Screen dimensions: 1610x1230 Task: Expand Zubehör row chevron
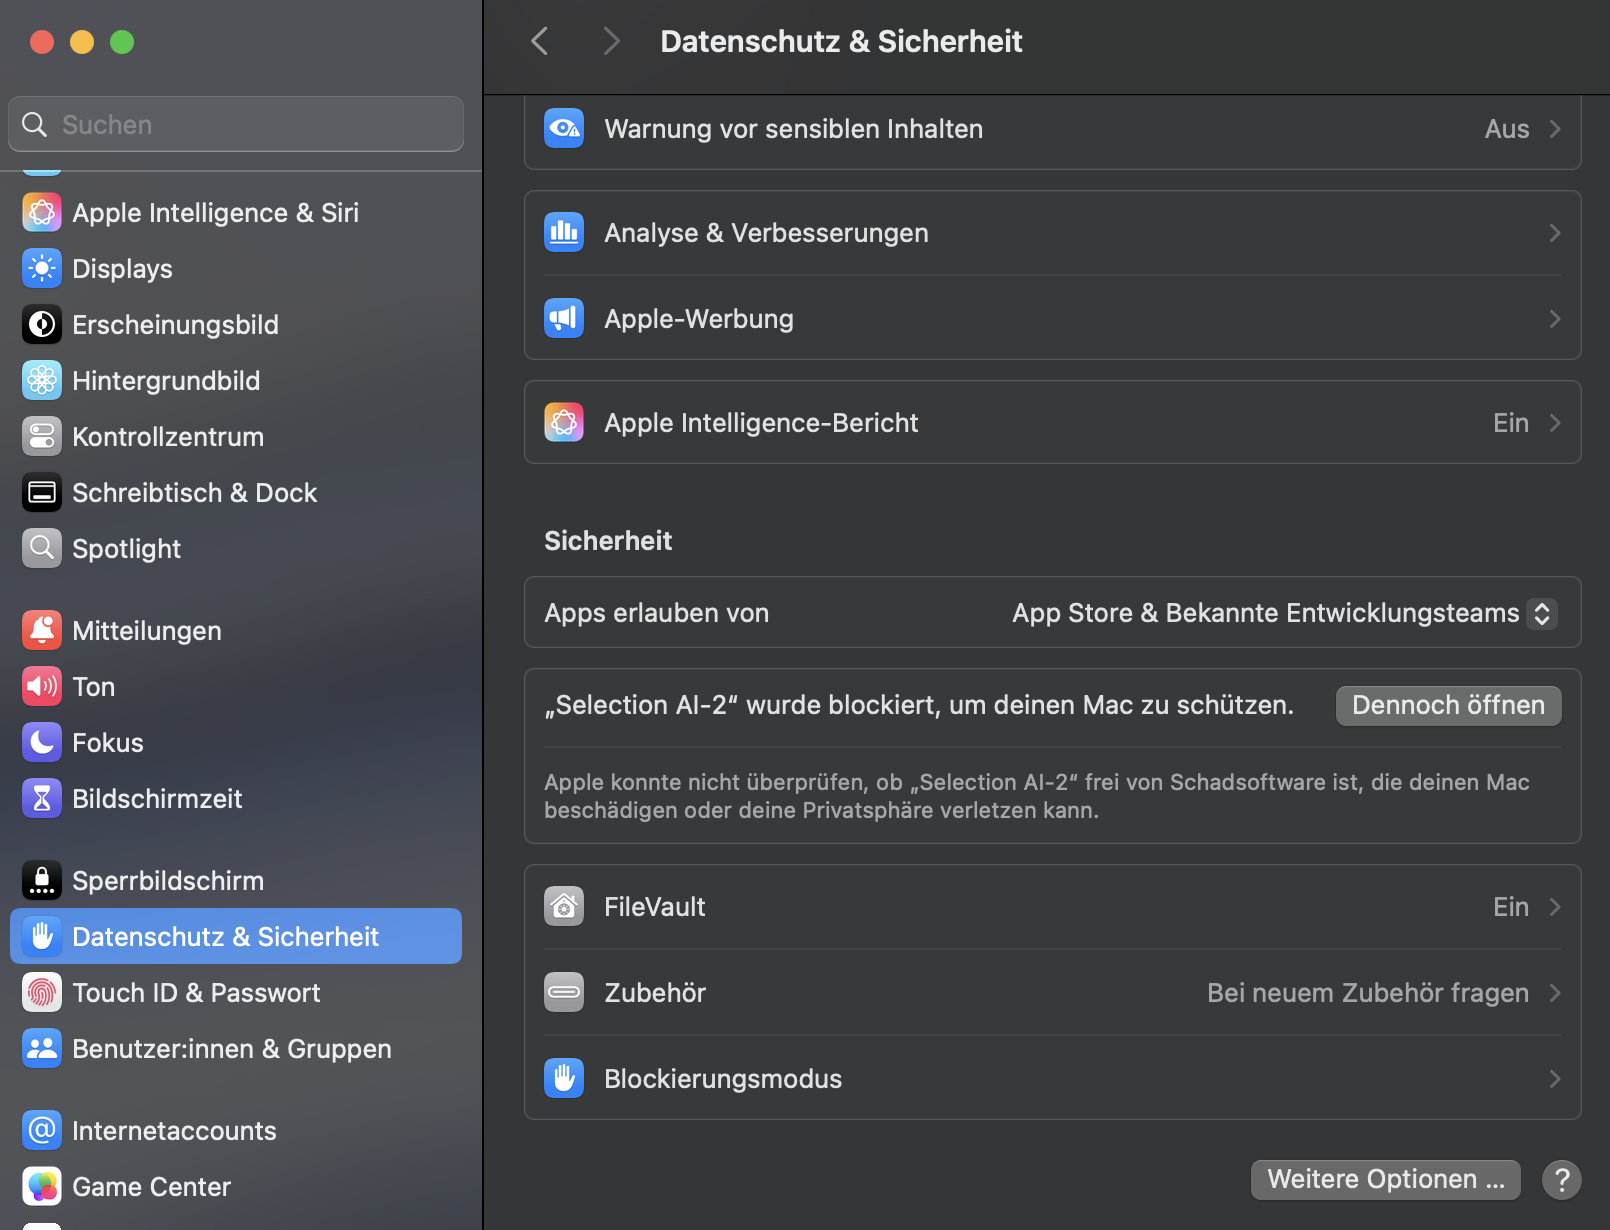click(1555, 993)
